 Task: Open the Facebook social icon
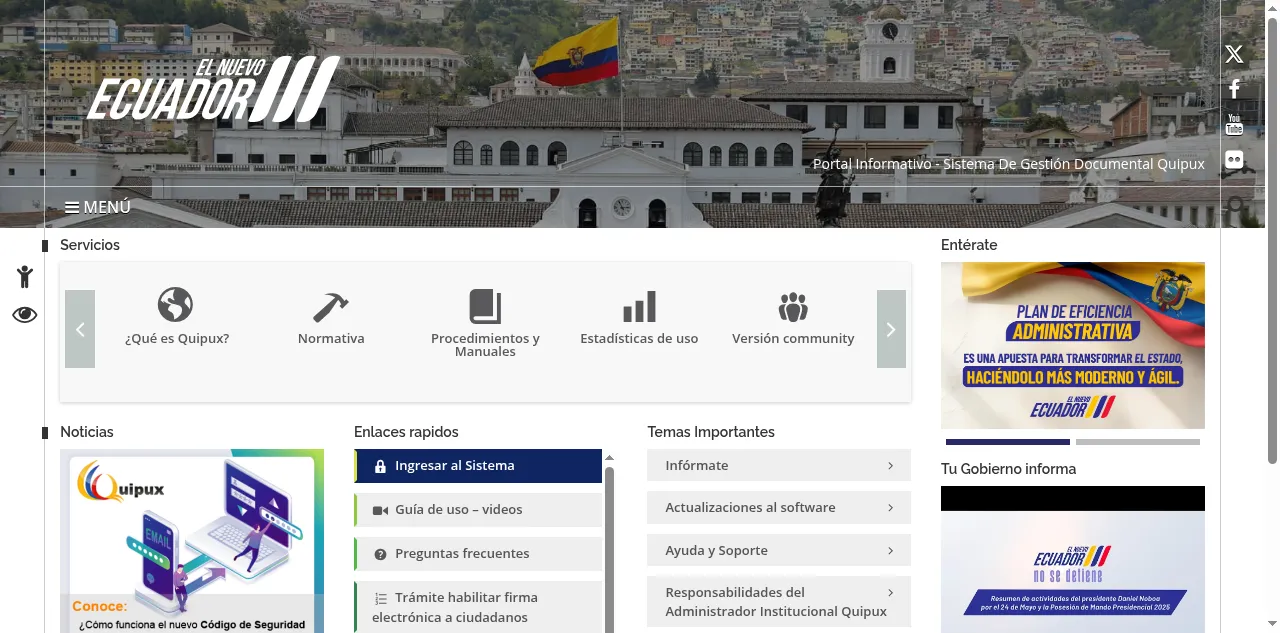pos(1235,89)
